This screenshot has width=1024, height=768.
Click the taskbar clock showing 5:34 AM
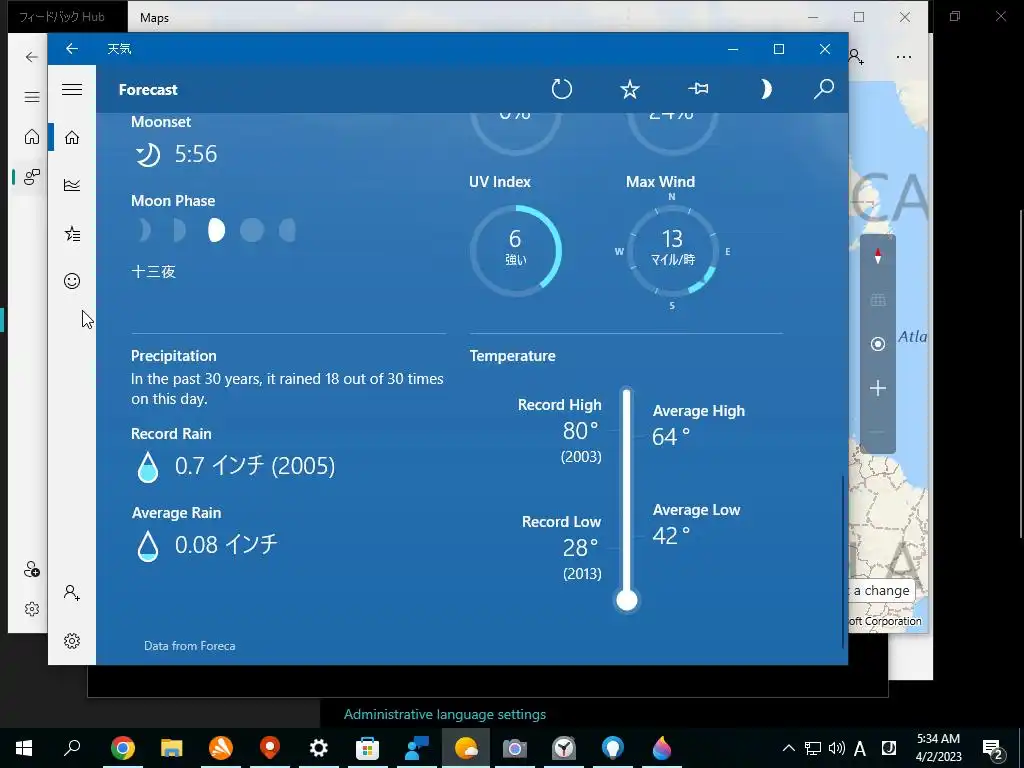point(938,748)
